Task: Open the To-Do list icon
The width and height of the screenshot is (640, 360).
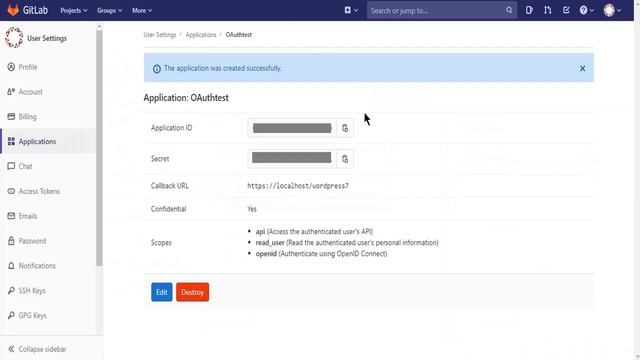Action: click(566, 10)
